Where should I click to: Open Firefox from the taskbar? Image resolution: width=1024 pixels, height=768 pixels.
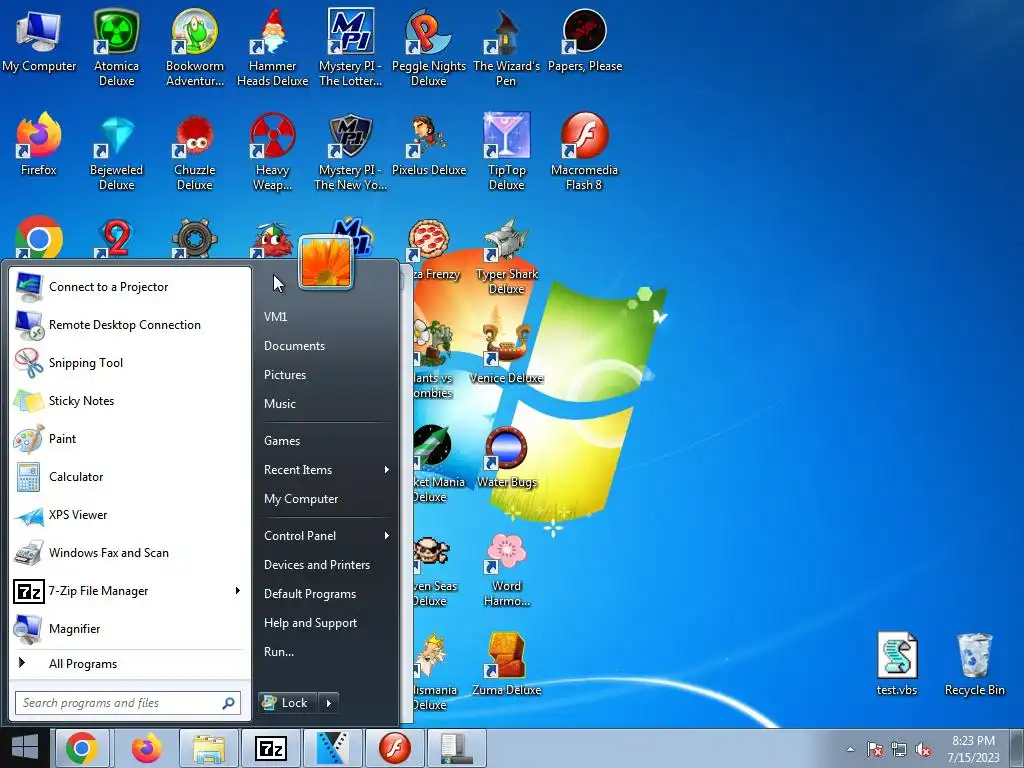click(x=146, y=748)
